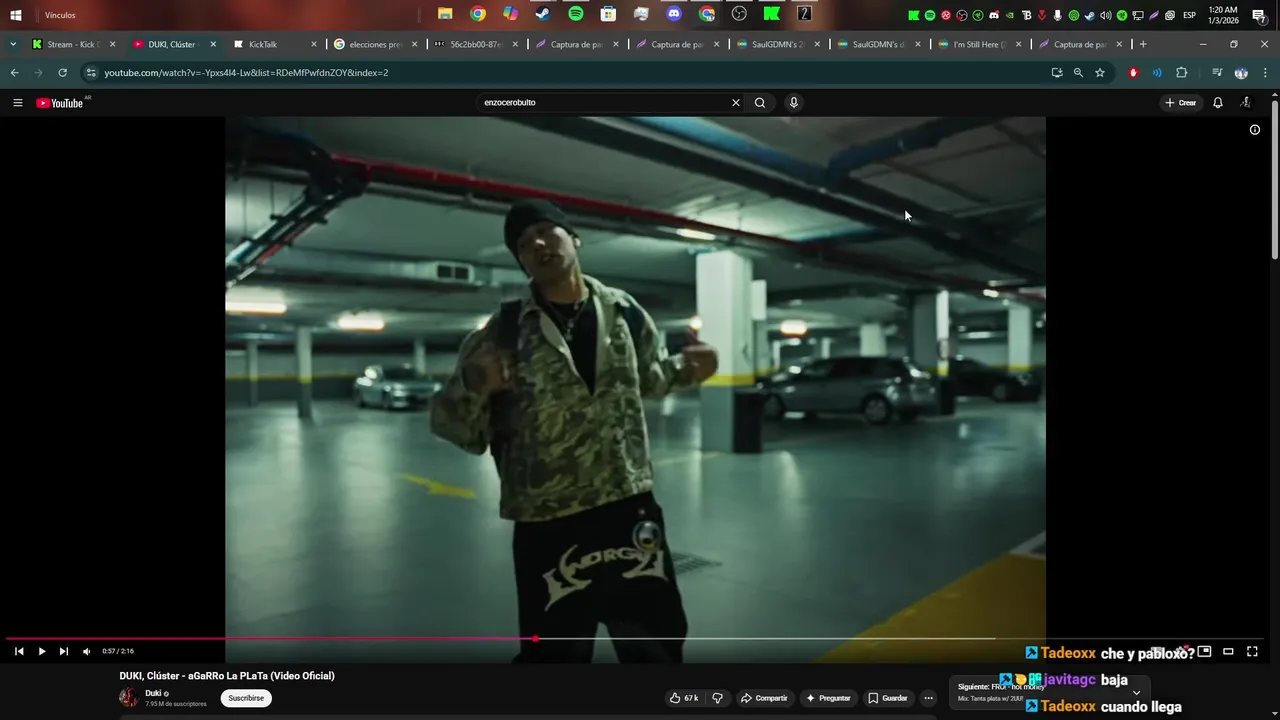The image size is (1280, 720).
Task: Go back in browser history
Action: tap(14, 73)
